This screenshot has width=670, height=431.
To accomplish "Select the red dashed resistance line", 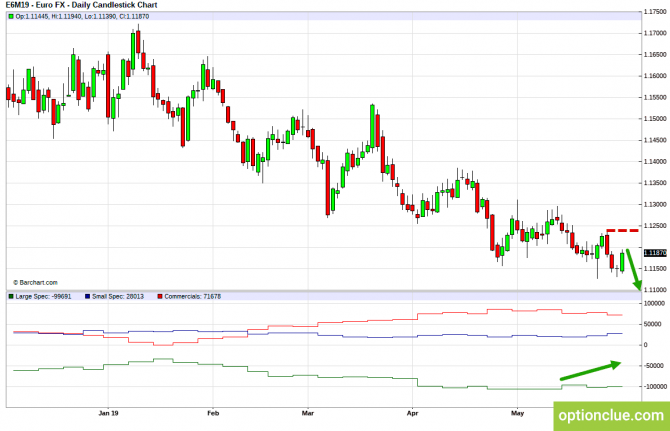I will coord(622,231).
